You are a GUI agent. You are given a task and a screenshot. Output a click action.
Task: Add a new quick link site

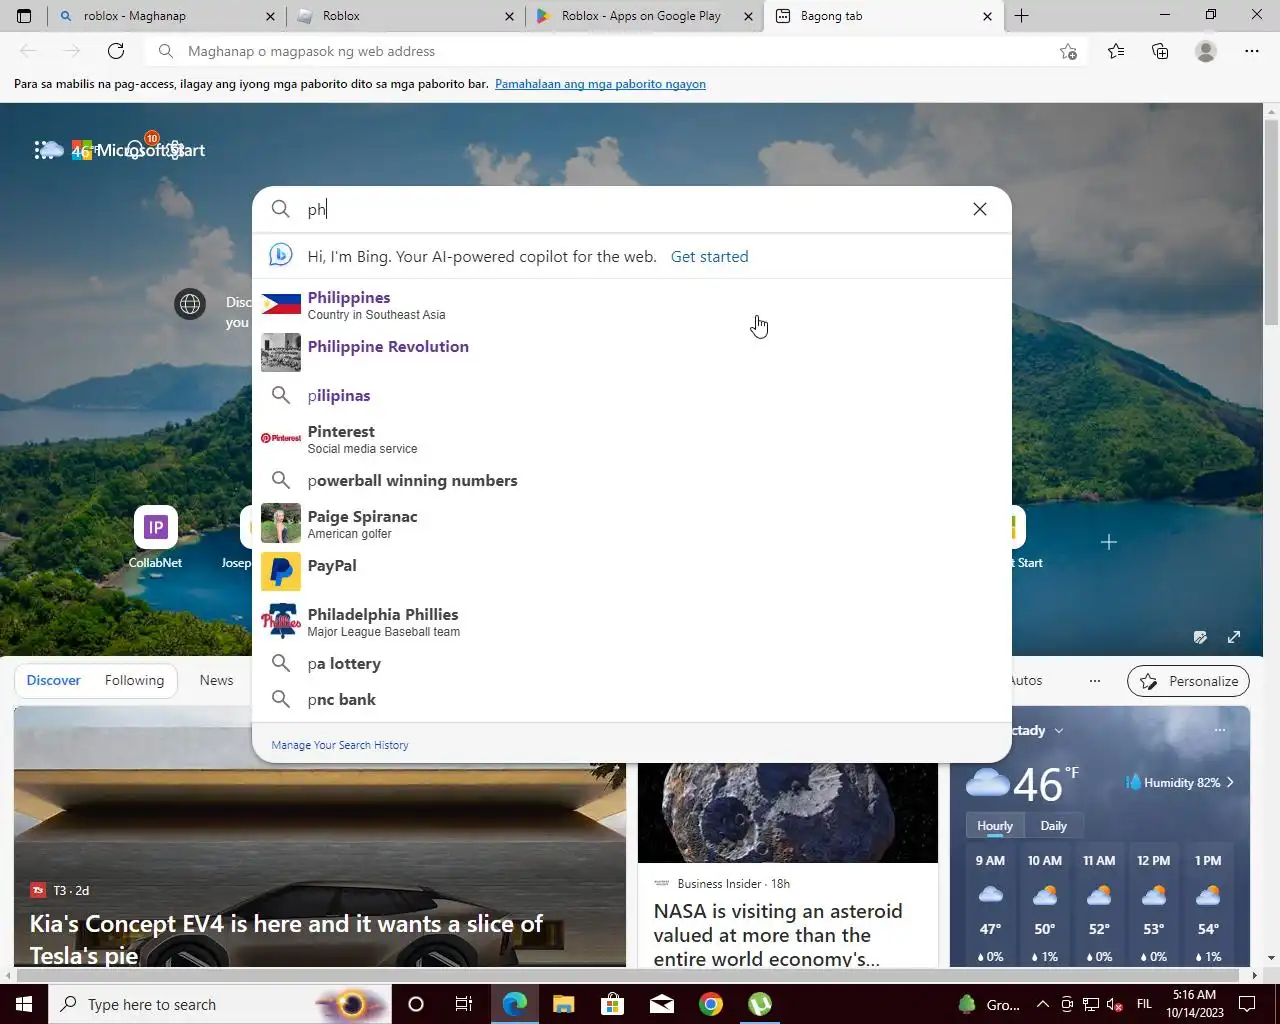pos(1108,542)
